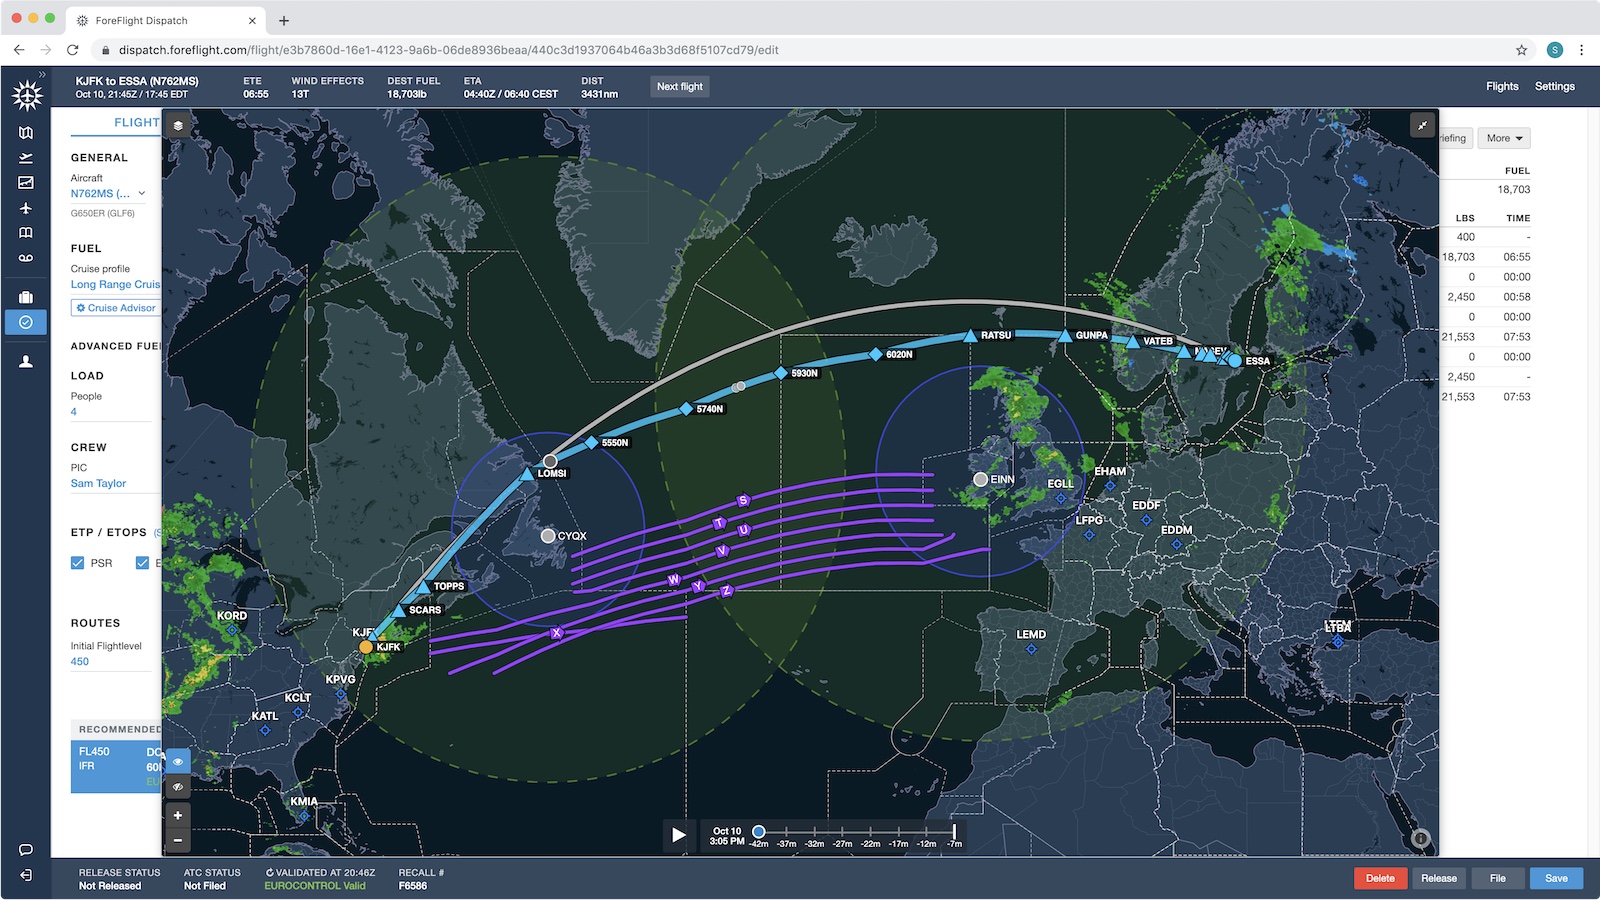Click the sign-out arrow icon in sidebar
This screenshot has width=1600, height=900.
point(26,875)
